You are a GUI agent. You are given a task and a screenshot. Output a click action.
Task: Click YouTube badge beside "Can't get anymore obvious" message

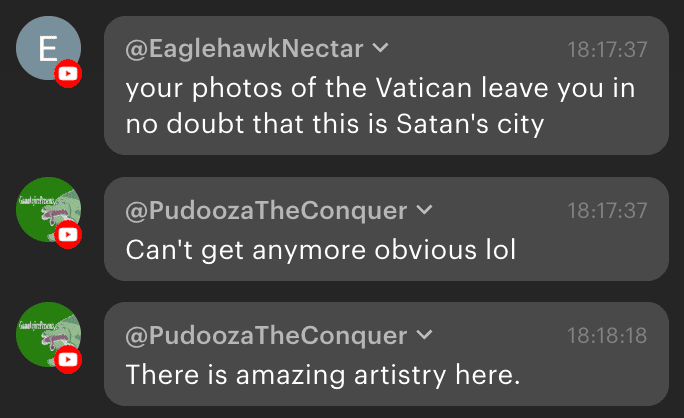pyautogui.click(x=68, y=235)
